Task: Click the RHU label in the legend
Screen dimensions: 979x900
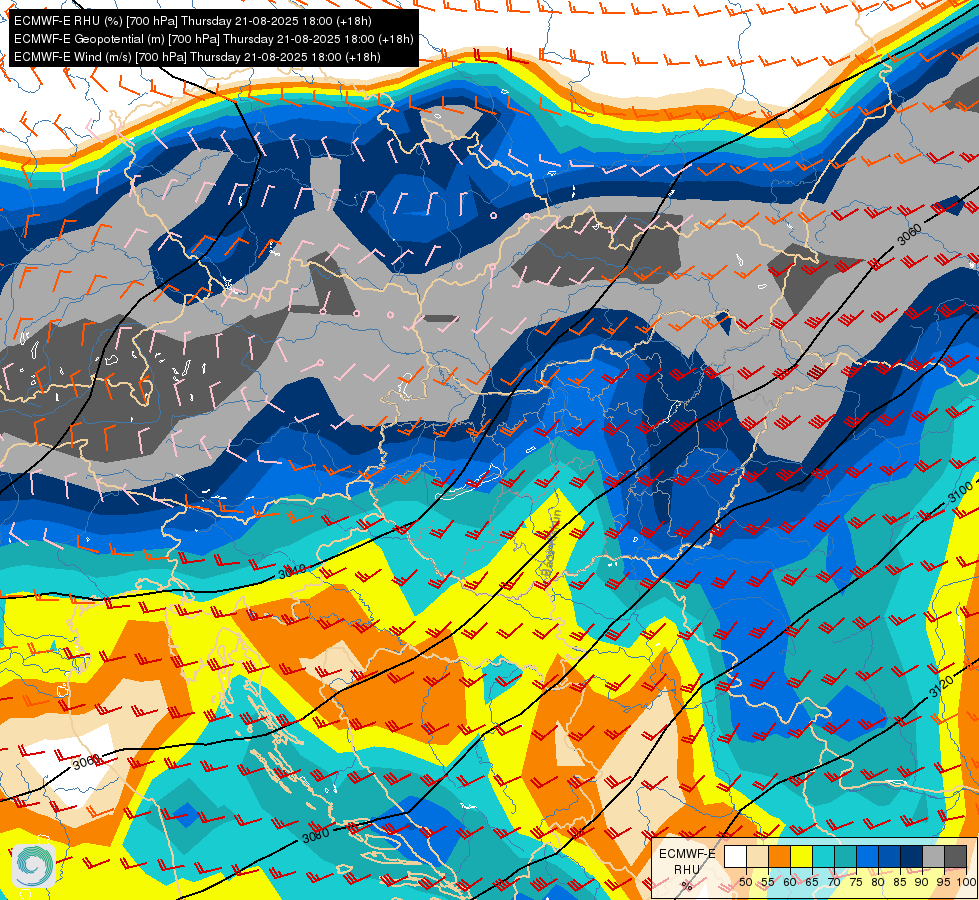Action: (687, 870)
